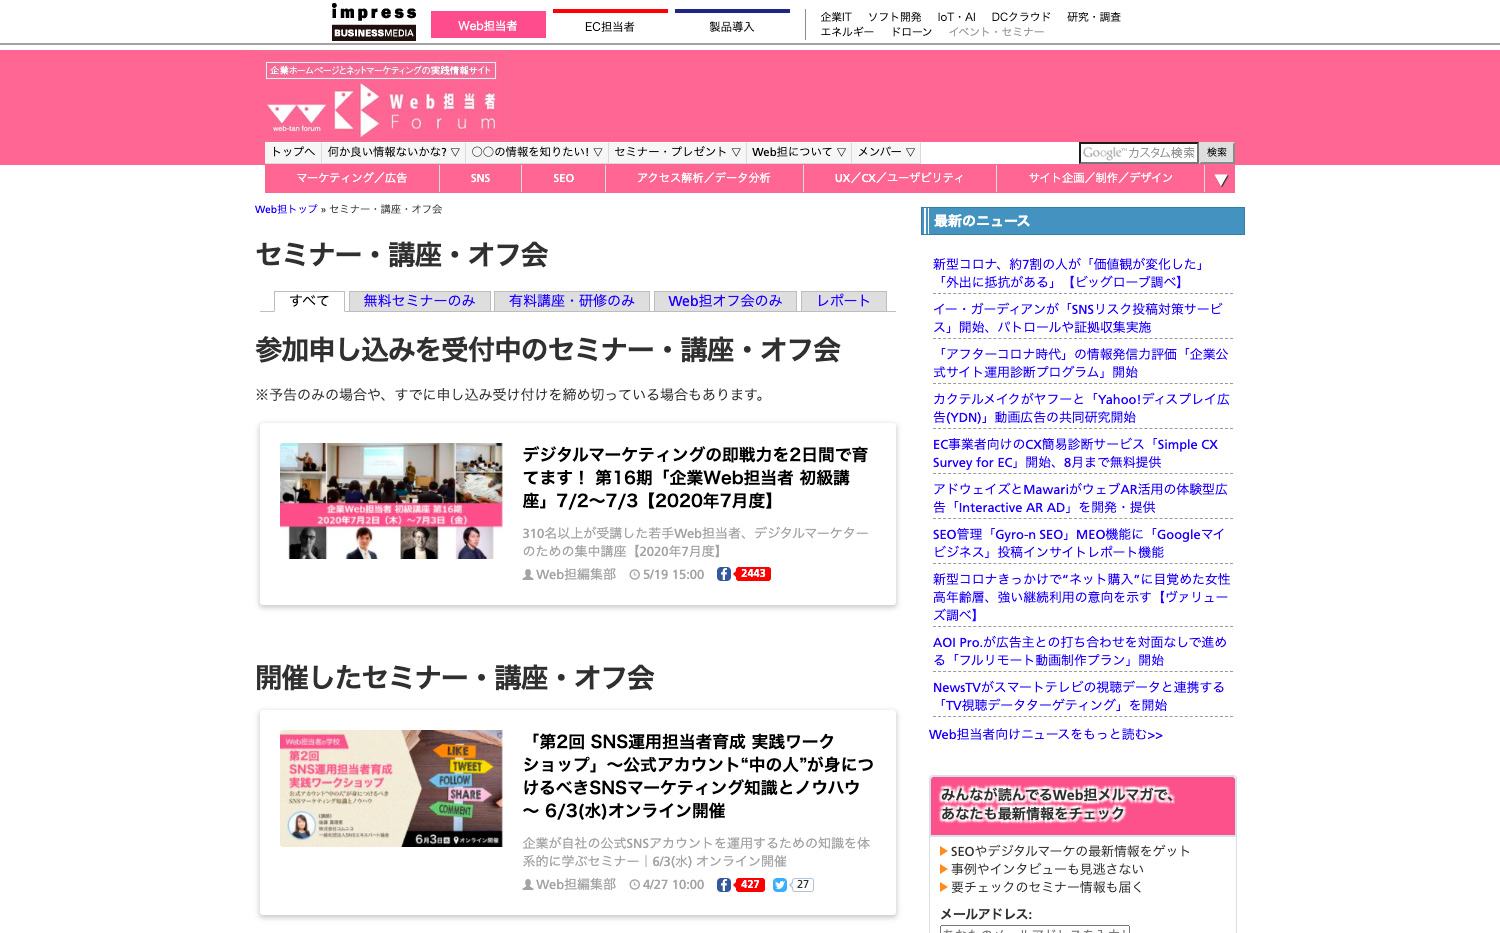Switch to the 無料セミナーのみ tab
The width and height of the screenshot is (1500, 933).
(419, 301)
